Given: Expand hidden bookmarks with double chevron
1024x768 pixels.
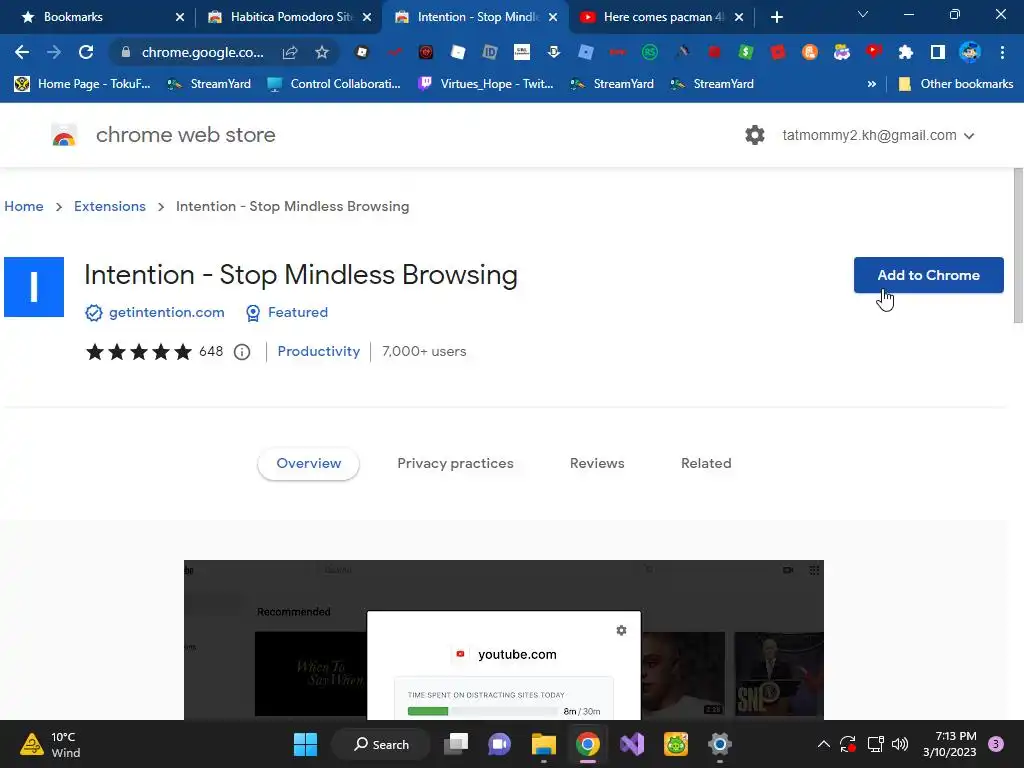Looking at the screenshot, I should pos(871,84).
